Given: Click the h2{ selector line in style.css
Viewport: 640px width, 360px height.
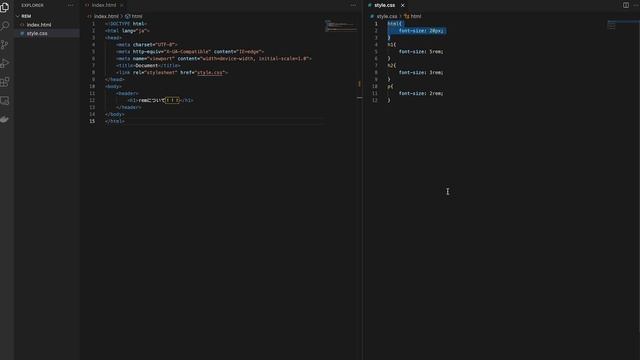Looking at the screenshot, I should (391, 65).
